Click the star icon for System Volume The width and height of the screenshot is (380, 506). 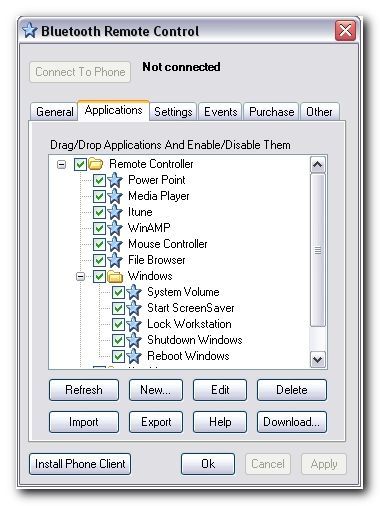(x=134, y=292)
